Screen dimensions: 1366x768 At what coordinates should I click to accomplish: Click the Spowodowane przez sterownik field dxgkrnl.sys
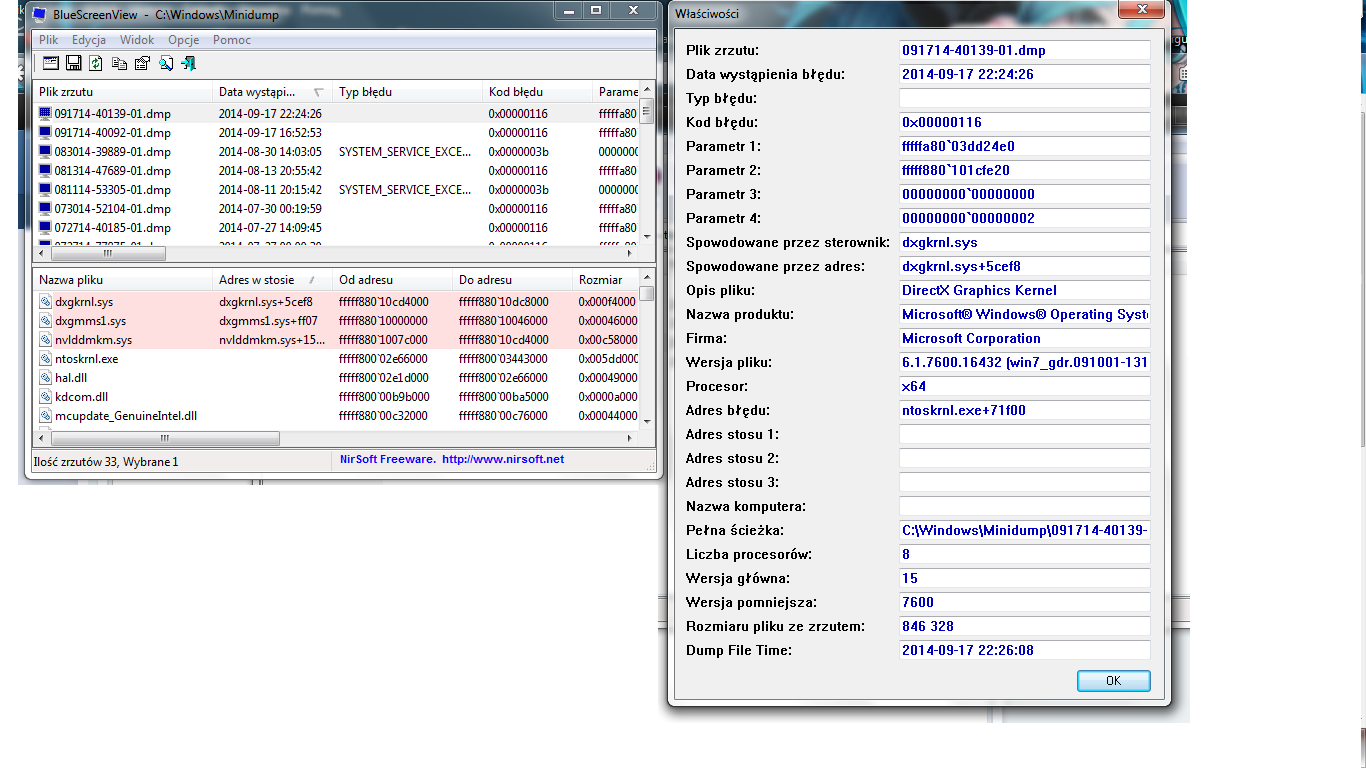point(1025,242)
